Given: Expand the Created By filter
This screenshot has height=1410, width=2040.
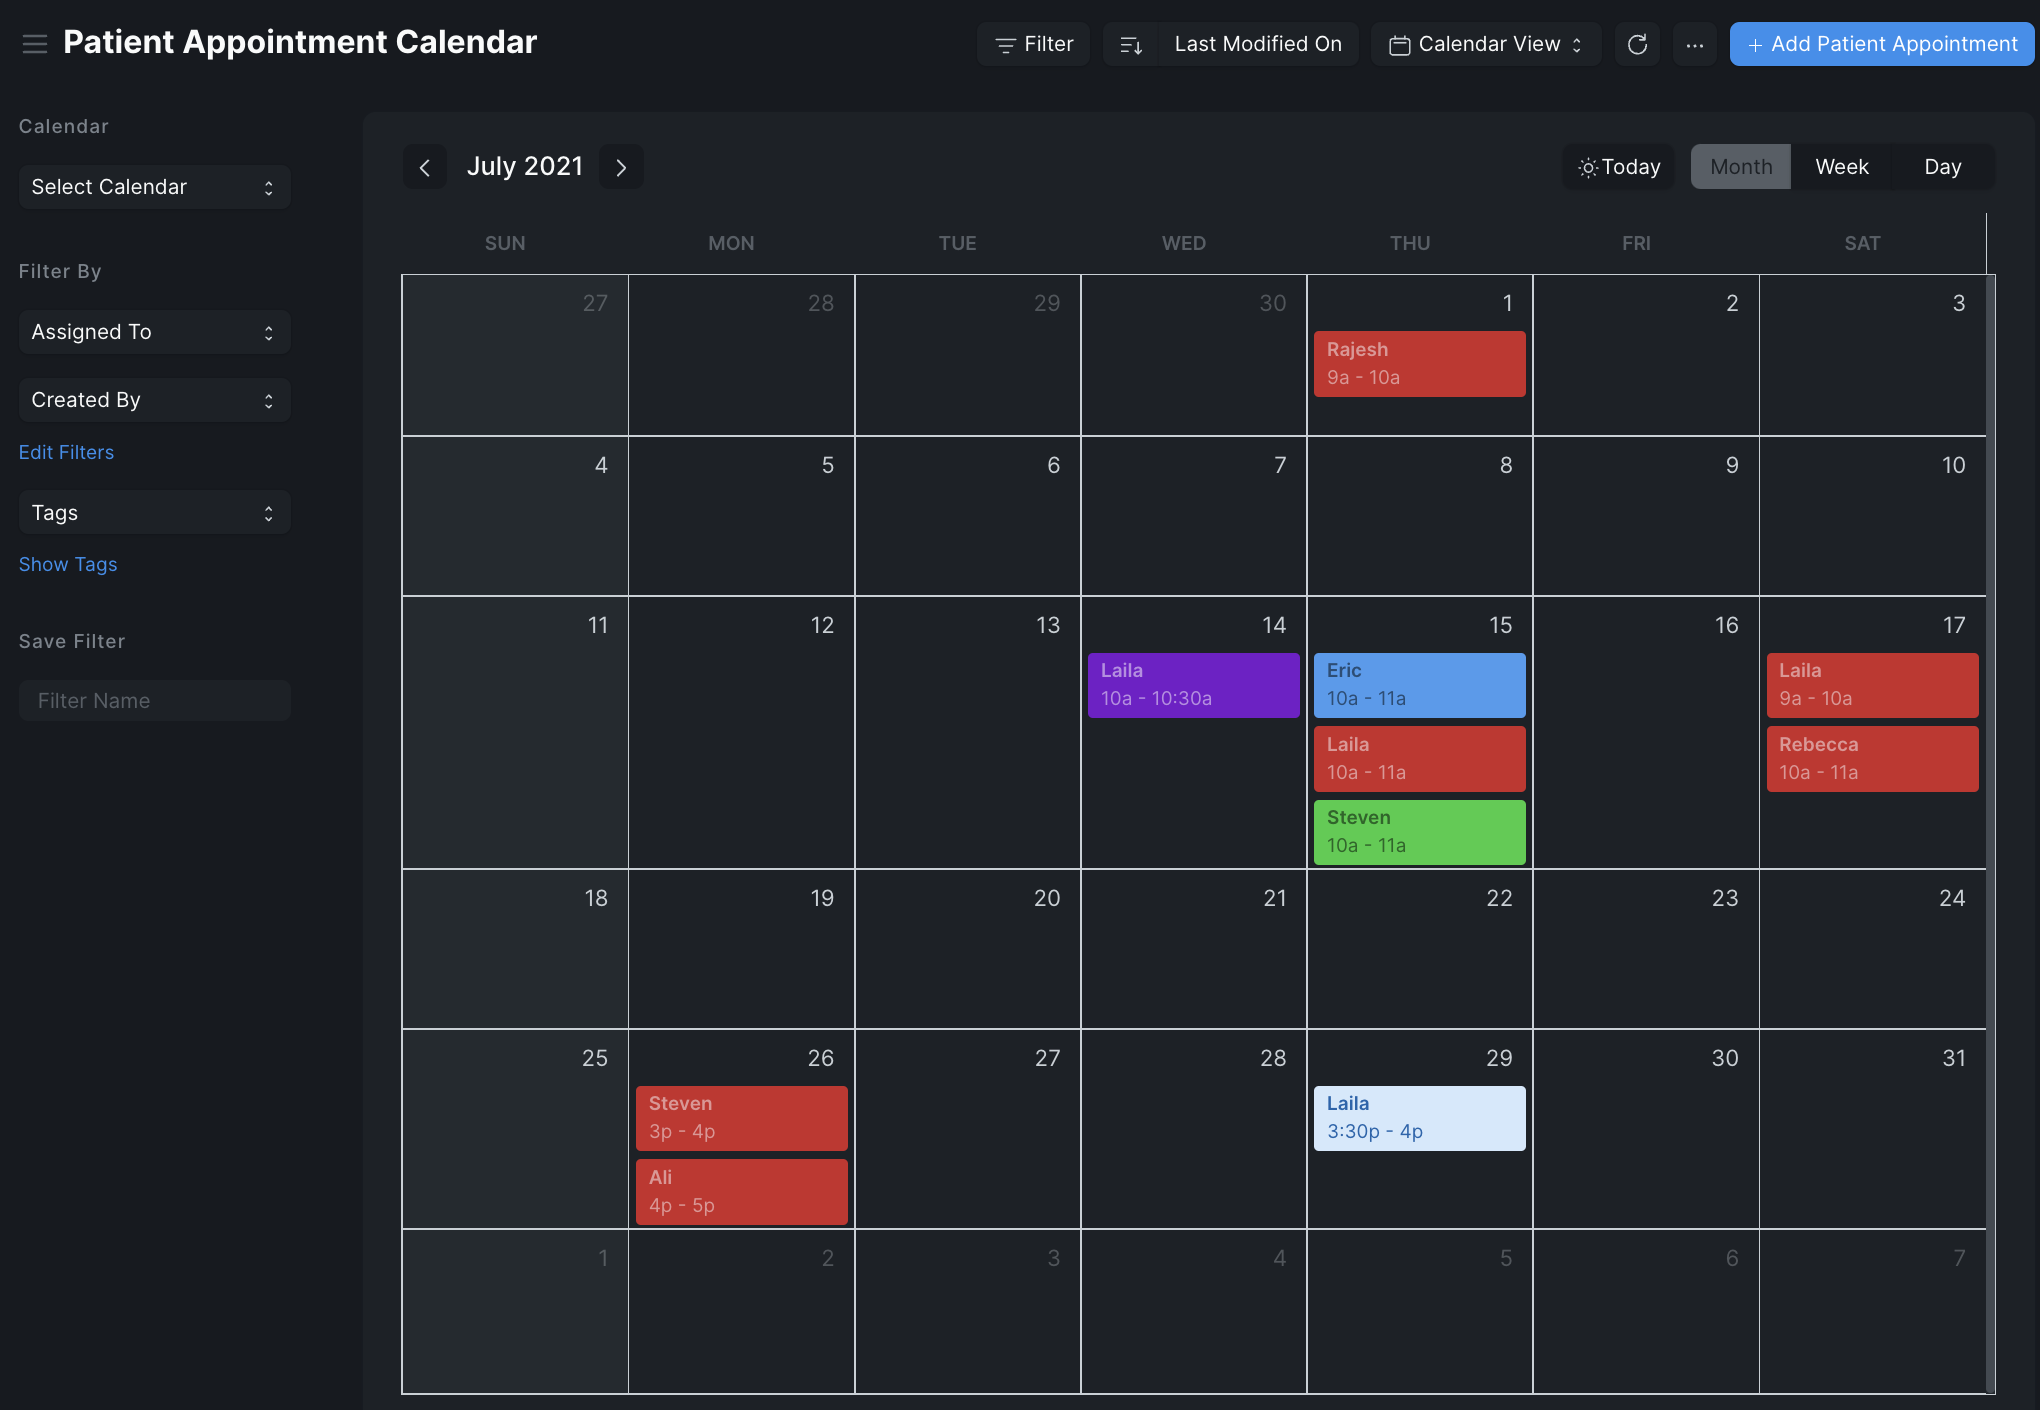Looking at the screenshot, I should tap(154, 400).
